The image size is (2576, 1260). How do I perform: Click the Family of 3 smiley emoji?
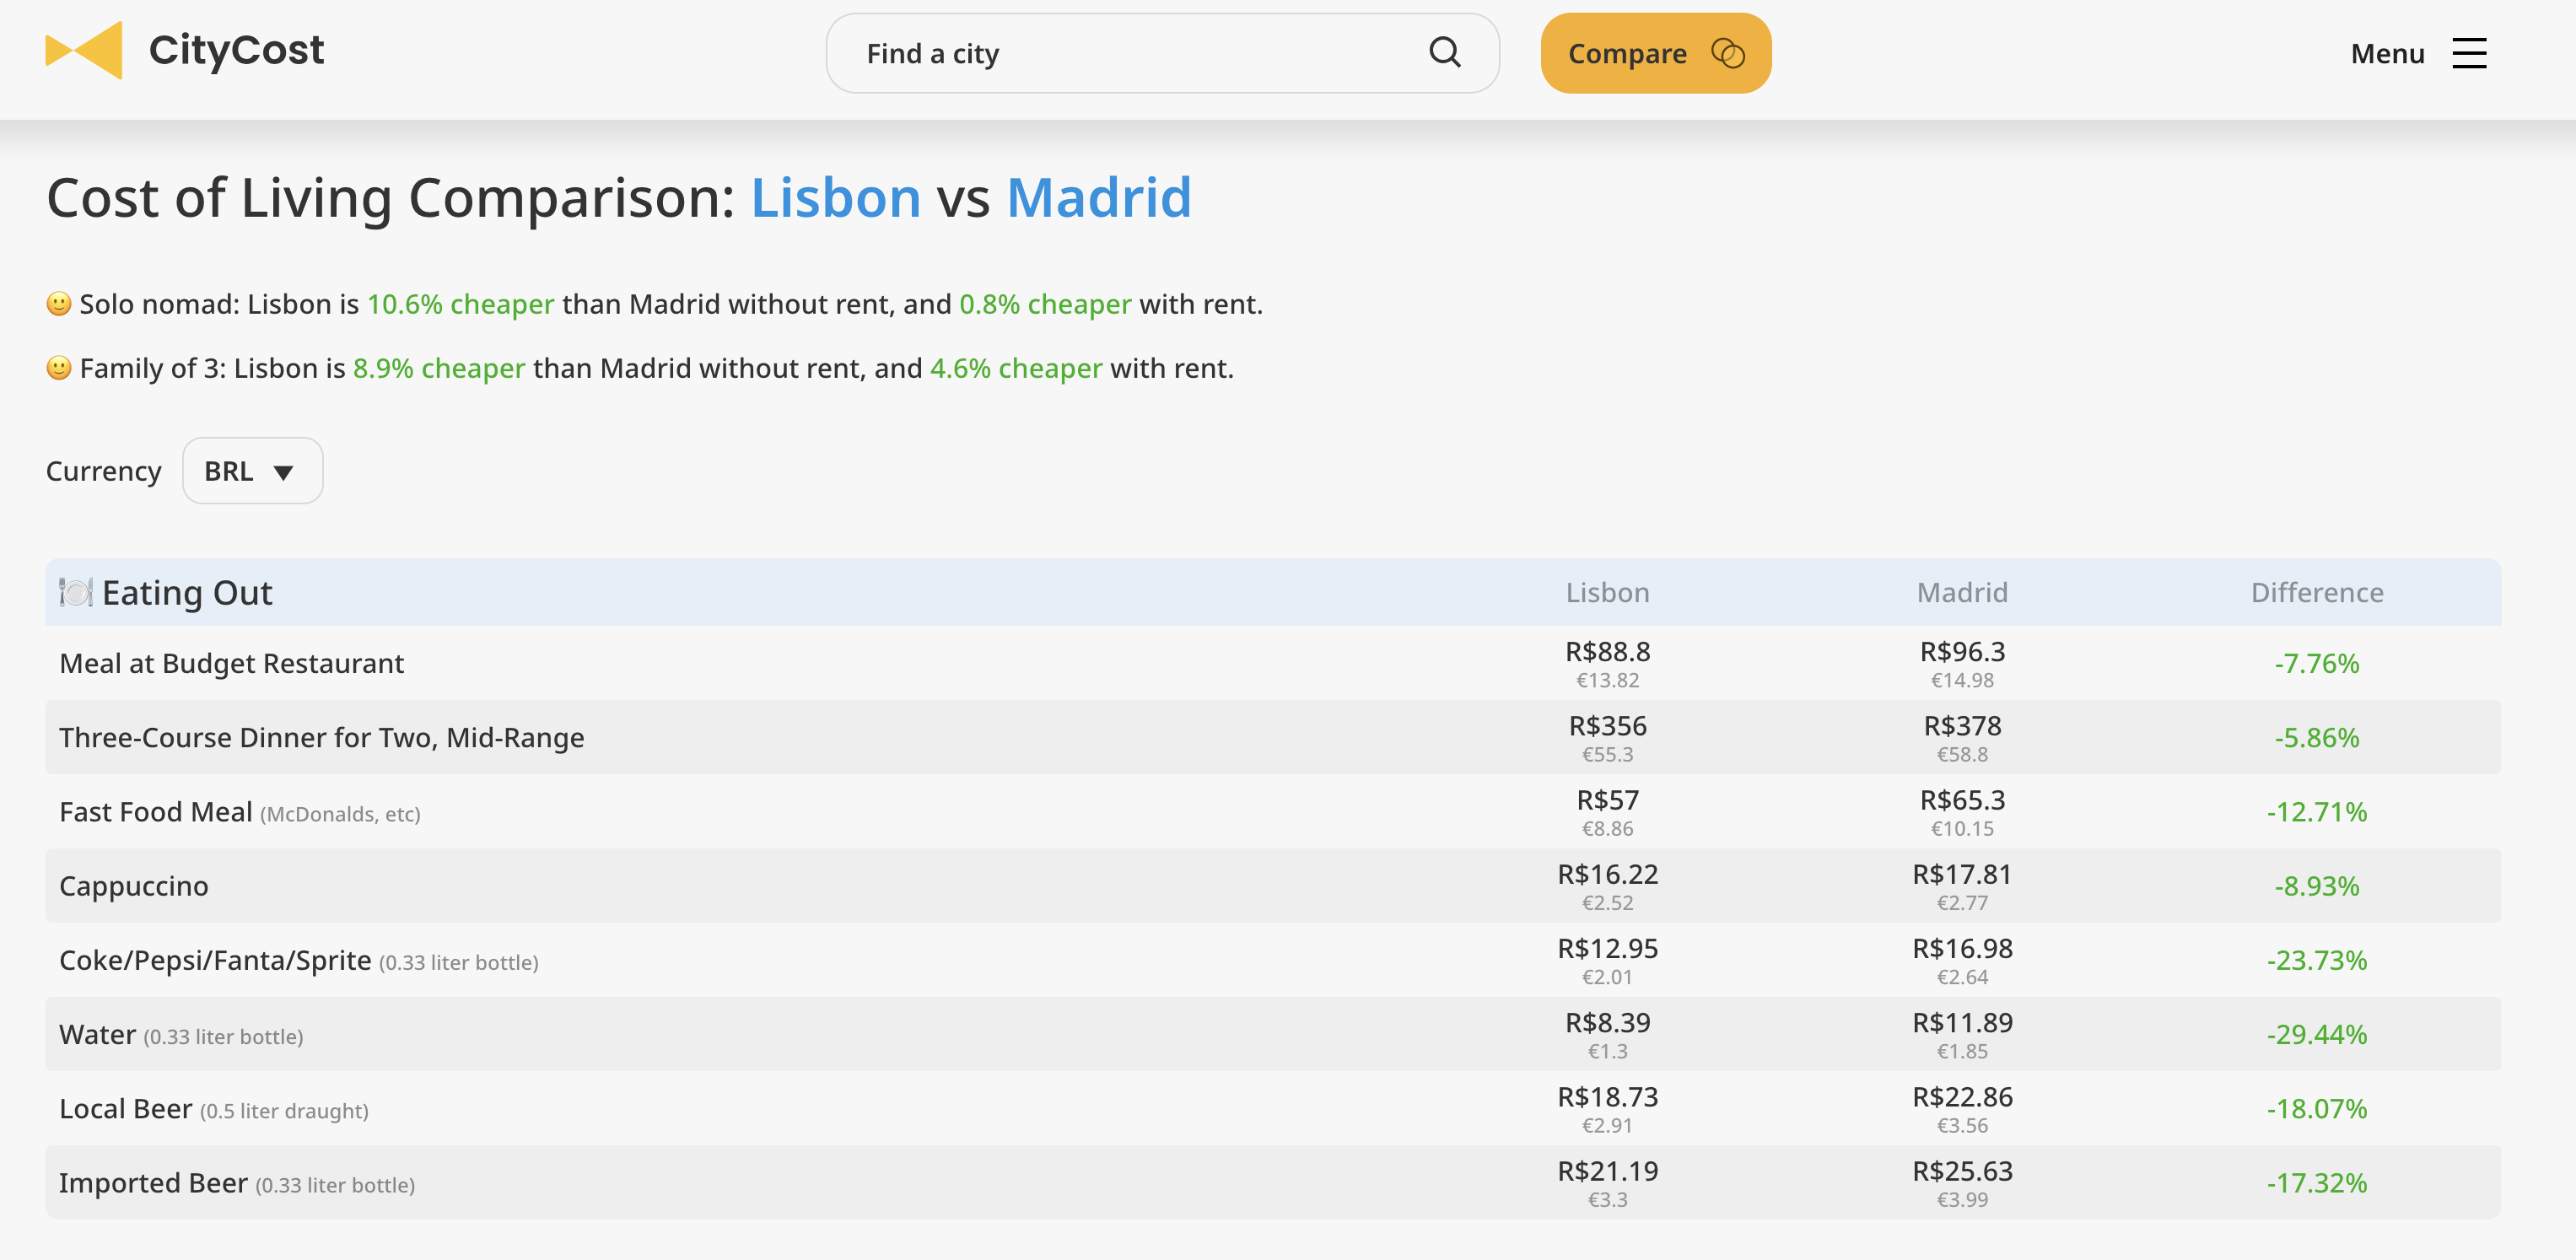[x=59, y=367]
